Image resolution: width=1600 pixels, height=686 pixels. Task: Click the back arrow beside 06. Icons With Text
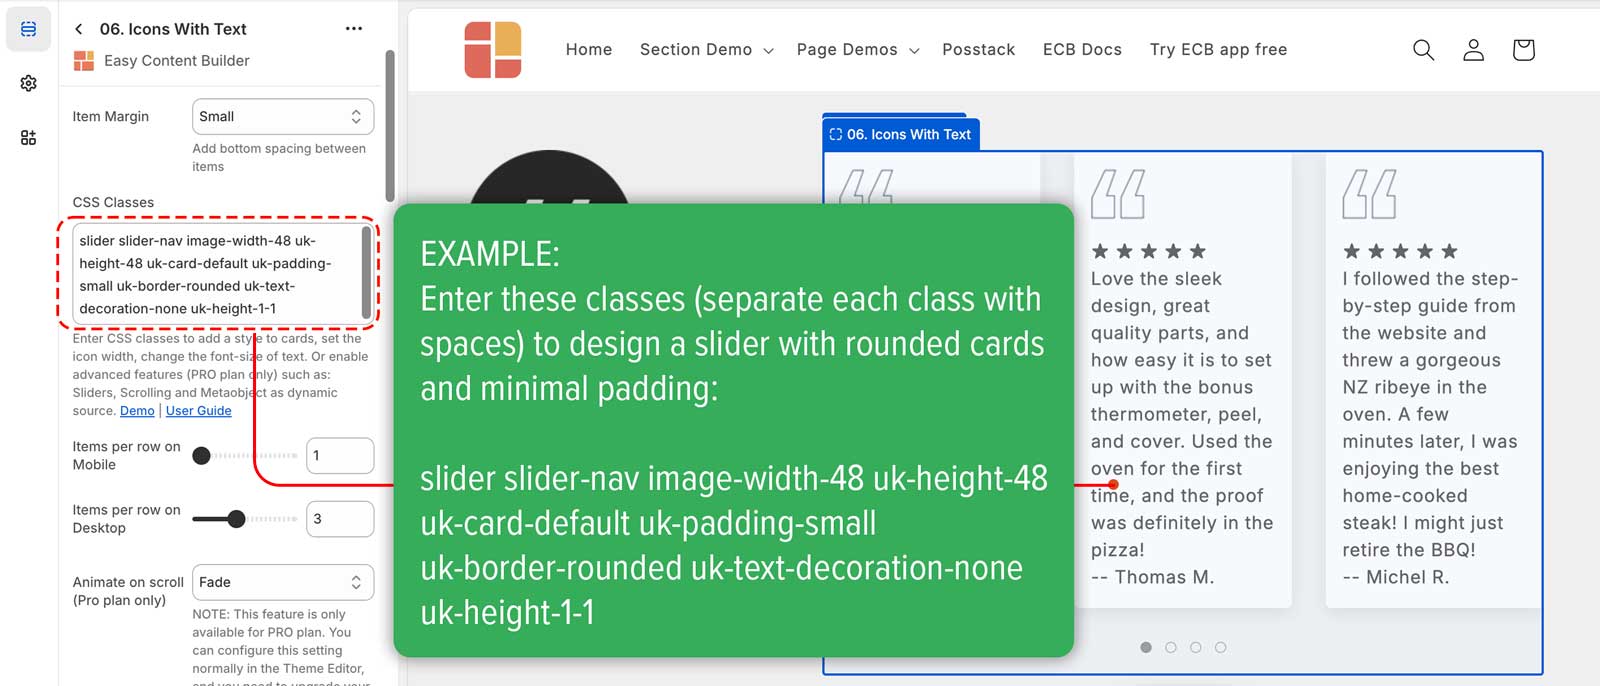pyautogui.click(x=79, y=29)
